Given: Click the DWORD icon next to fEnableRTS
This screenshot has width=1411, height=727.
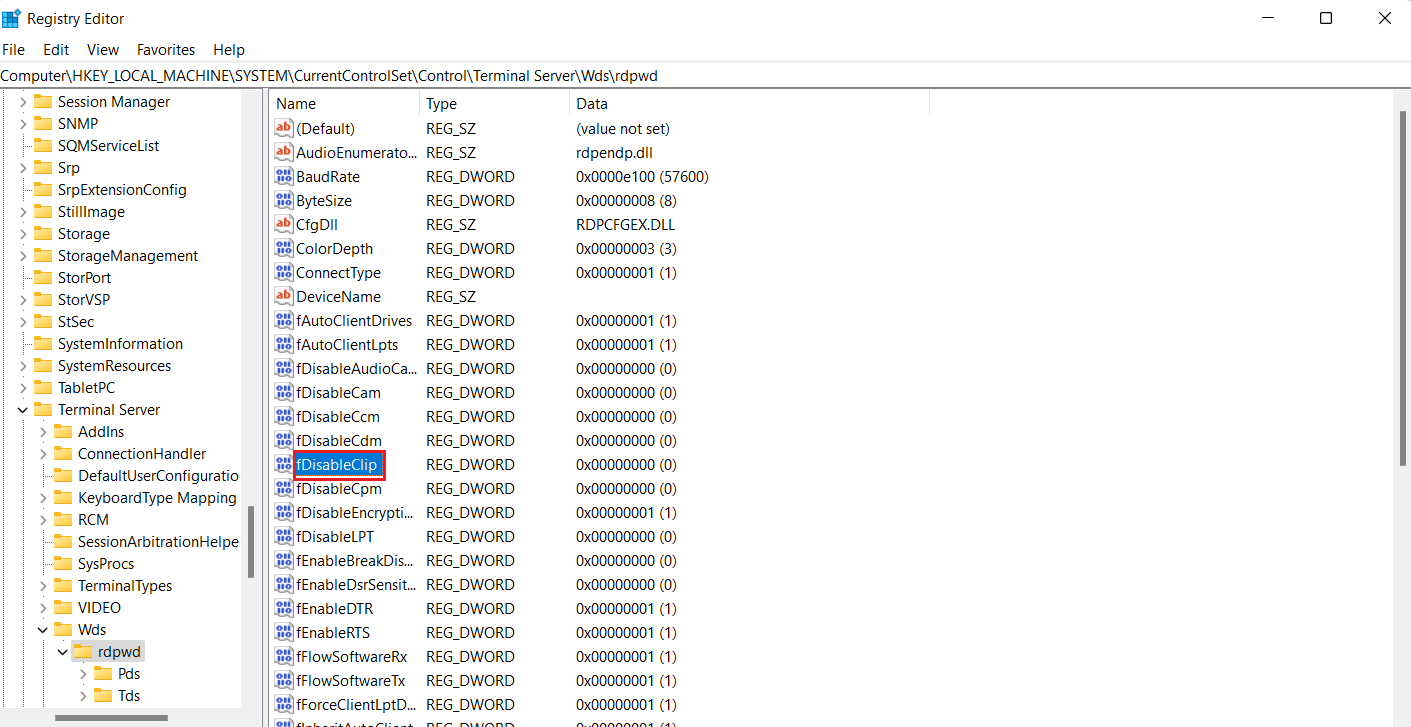Looking at the screenshot, I should pos(283,633).
